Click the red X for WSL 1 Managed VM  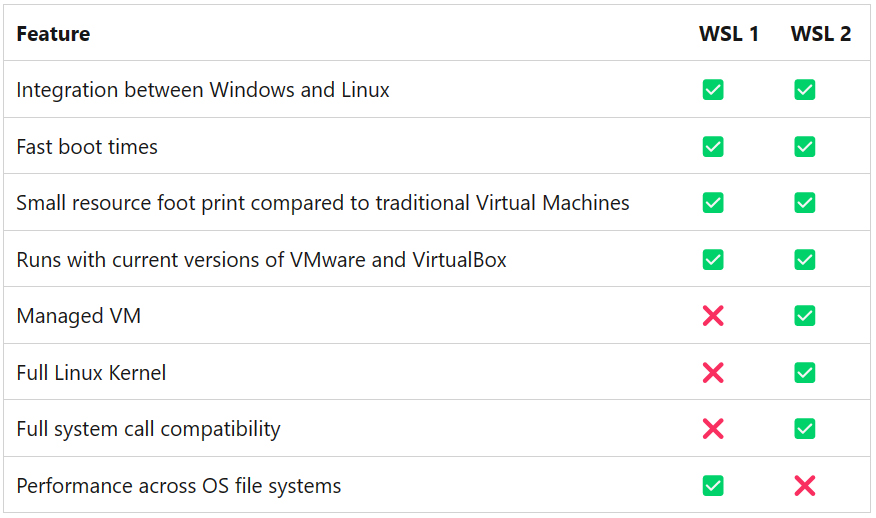713,316
